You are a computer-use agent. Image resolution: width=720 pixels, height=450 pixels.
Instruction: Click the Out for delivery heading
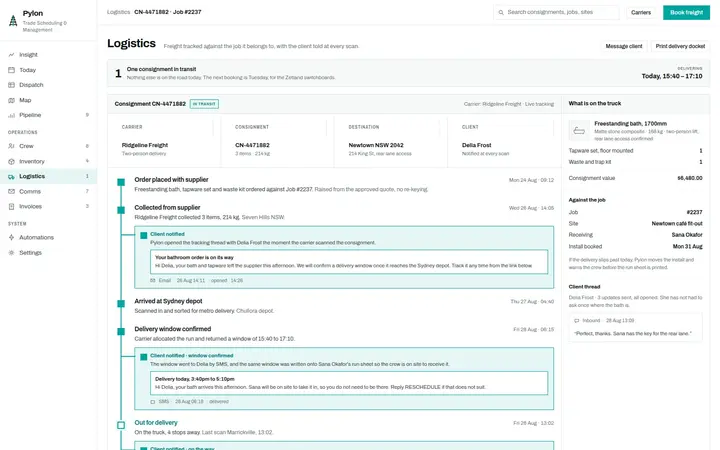pyautogui.click(x=156, y=422)
